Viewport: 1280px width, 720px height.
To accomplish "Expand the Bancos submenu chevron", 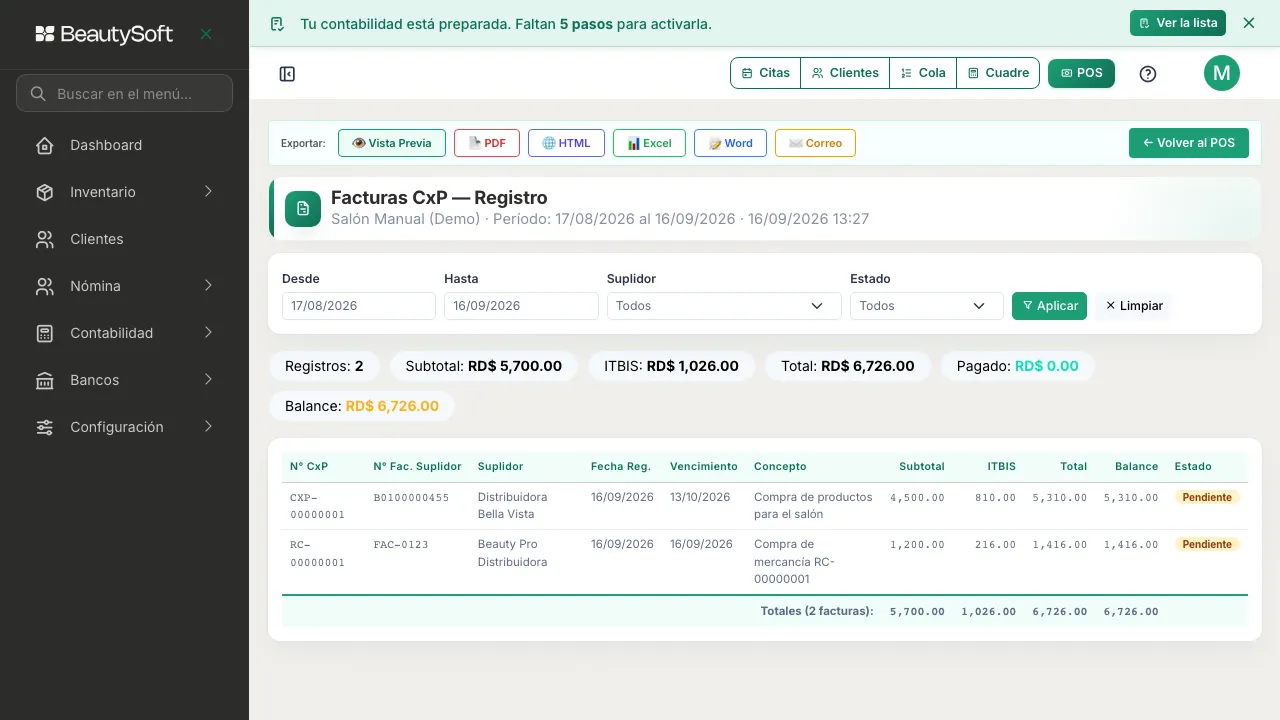I will click(208, 379).
